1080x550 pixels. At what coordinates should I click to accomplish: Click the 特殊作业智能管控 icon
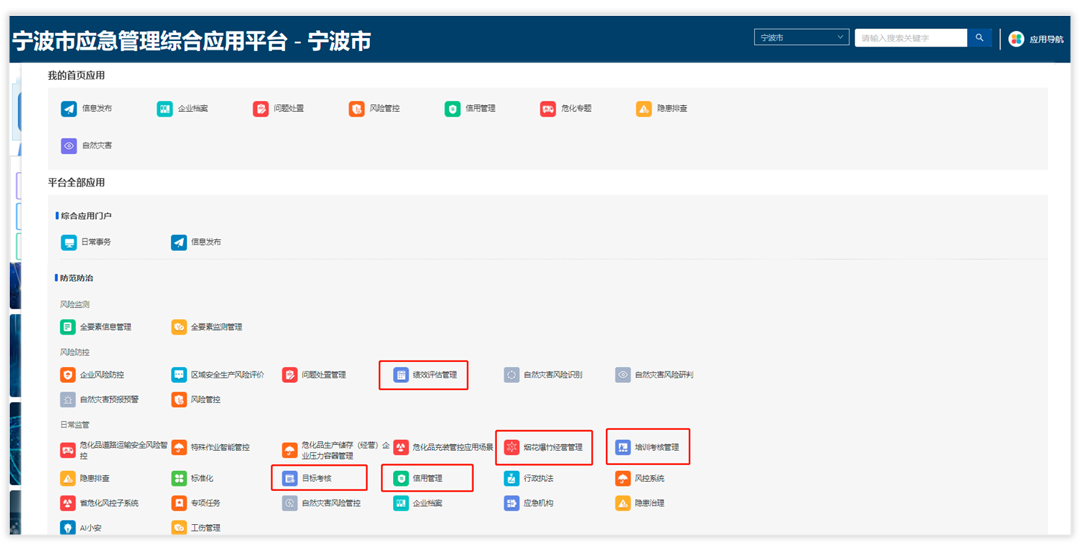[x=179, y=447]
